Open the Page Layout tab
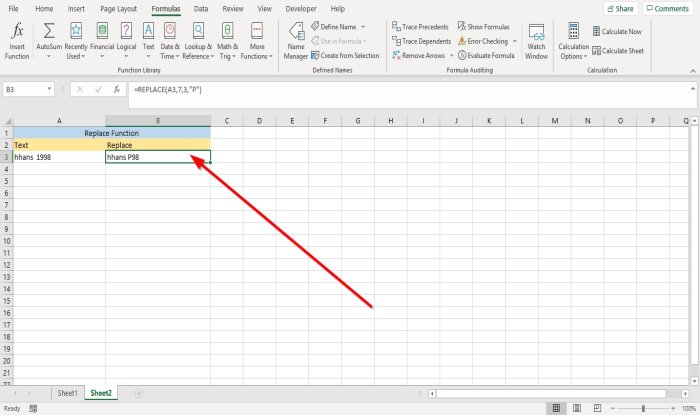Screen dimensions: 700x415 coord(118,8)
